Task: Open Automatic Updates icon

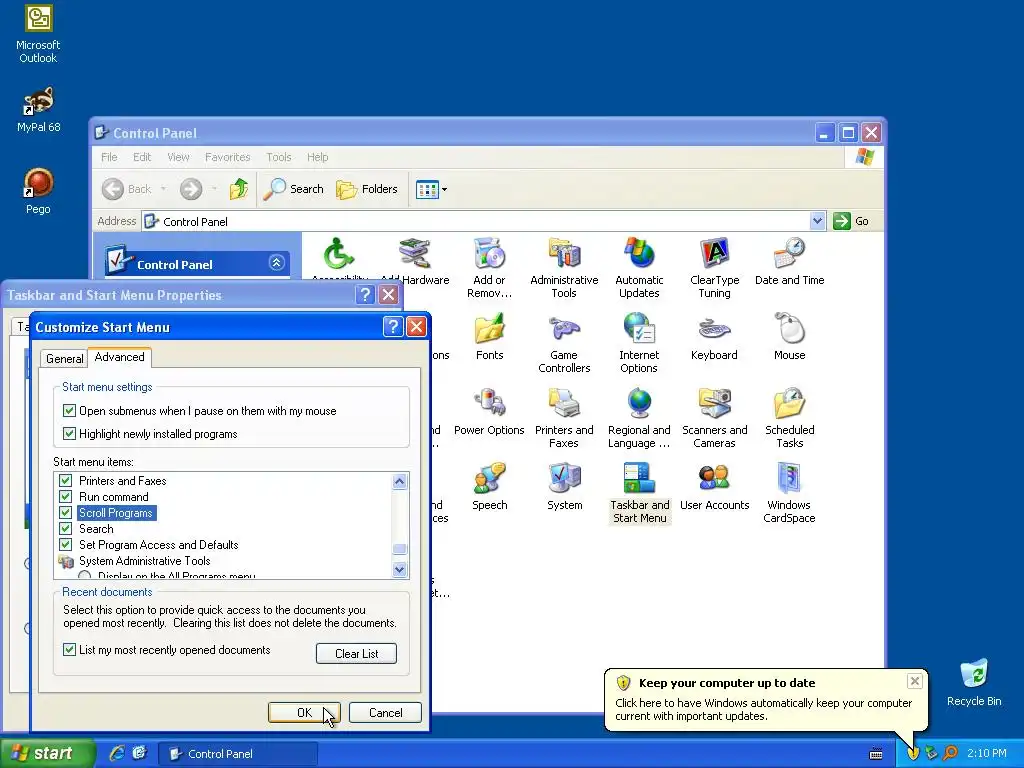Action: point(639,268)
